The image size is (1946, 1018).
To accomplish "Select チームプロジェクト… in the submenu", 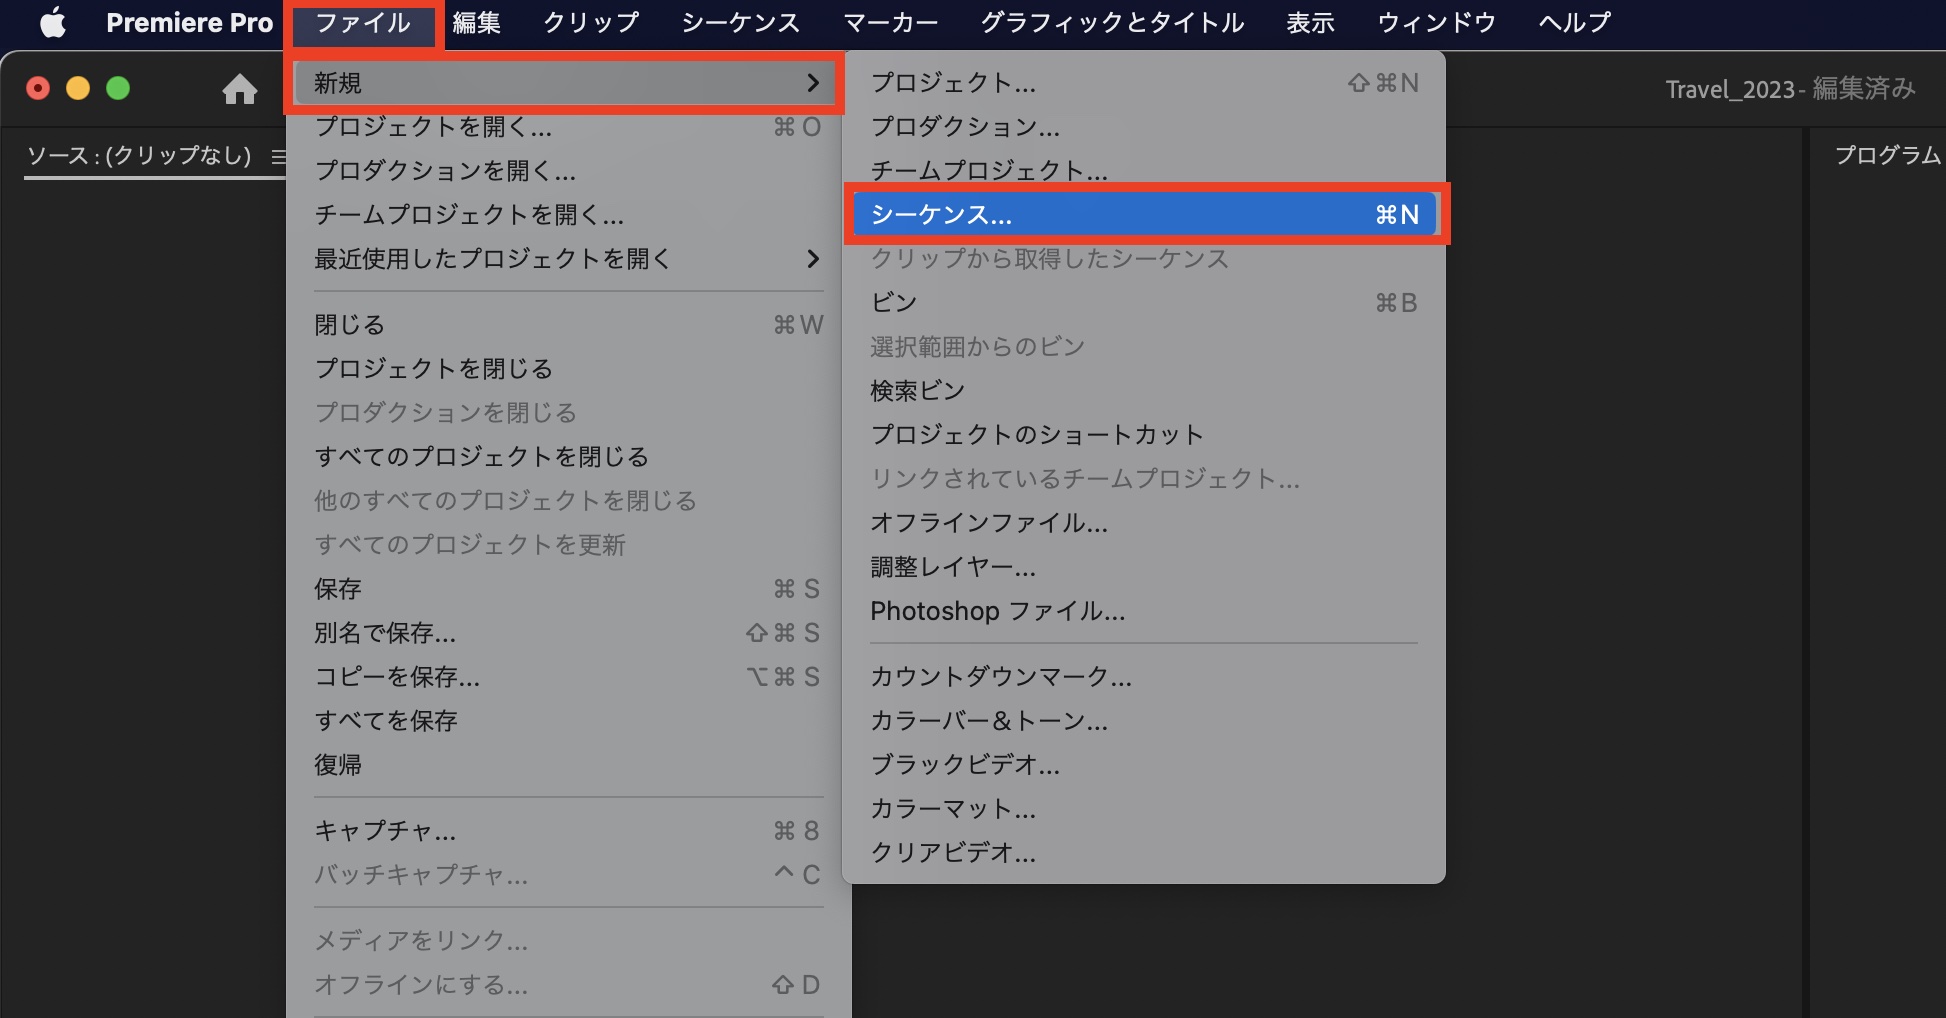I will 1144,171.
